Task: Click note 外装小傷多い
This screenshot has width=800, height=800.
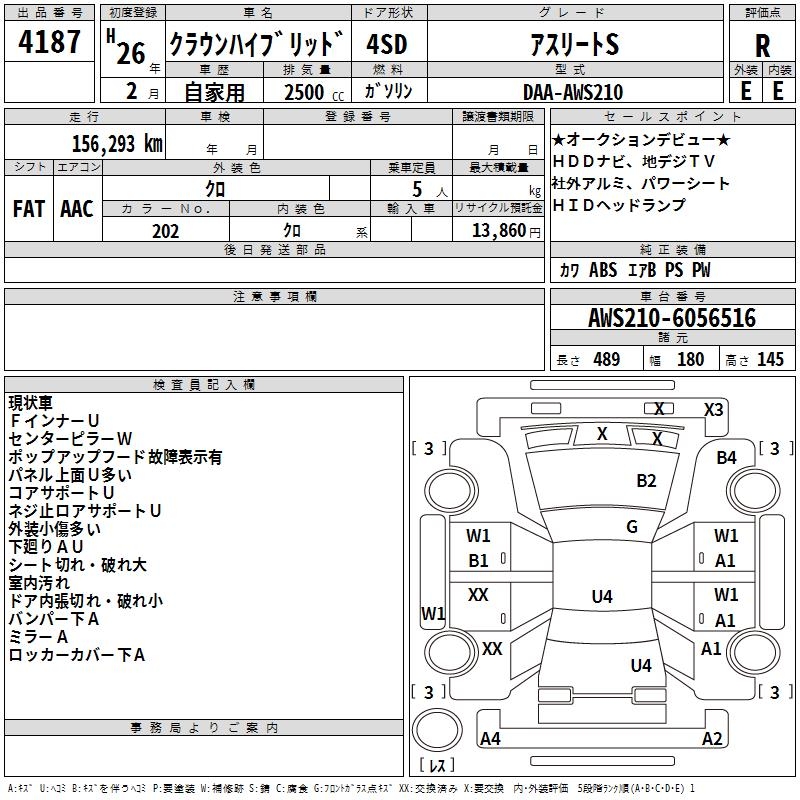Action: click(55, 529)
